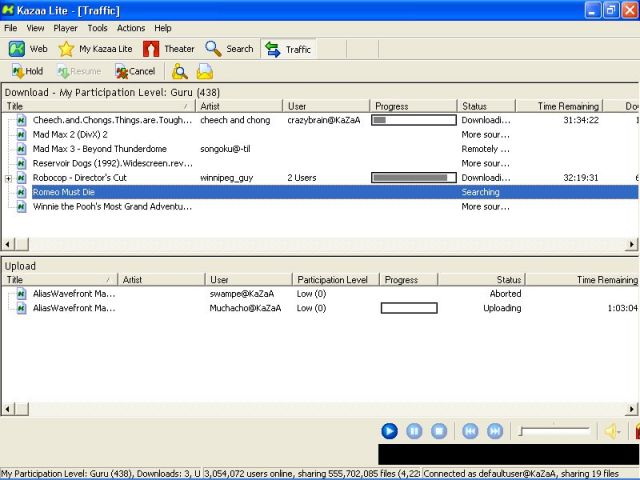Click download Time Remaining column header

click(559, 107)
